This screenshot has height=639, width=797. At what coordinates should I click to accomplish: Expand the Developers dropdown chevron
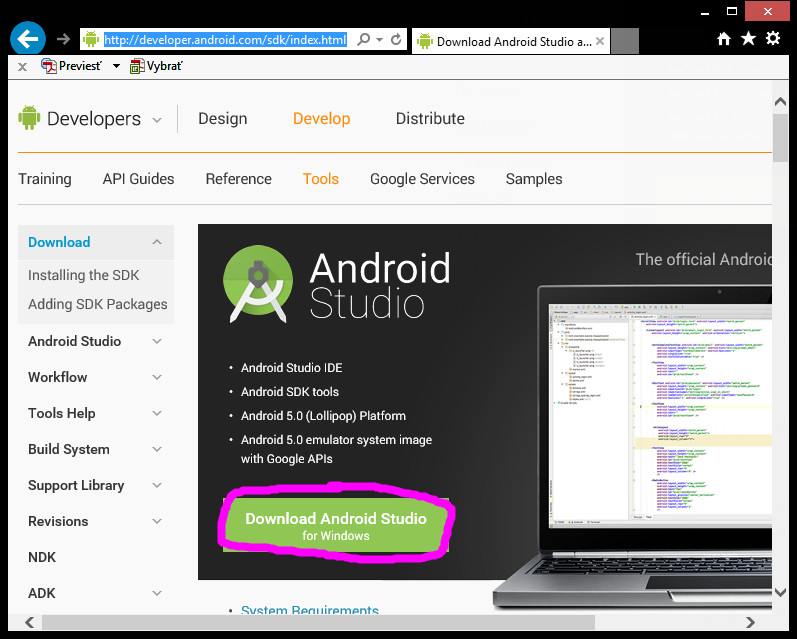click(x=157, y=120)
